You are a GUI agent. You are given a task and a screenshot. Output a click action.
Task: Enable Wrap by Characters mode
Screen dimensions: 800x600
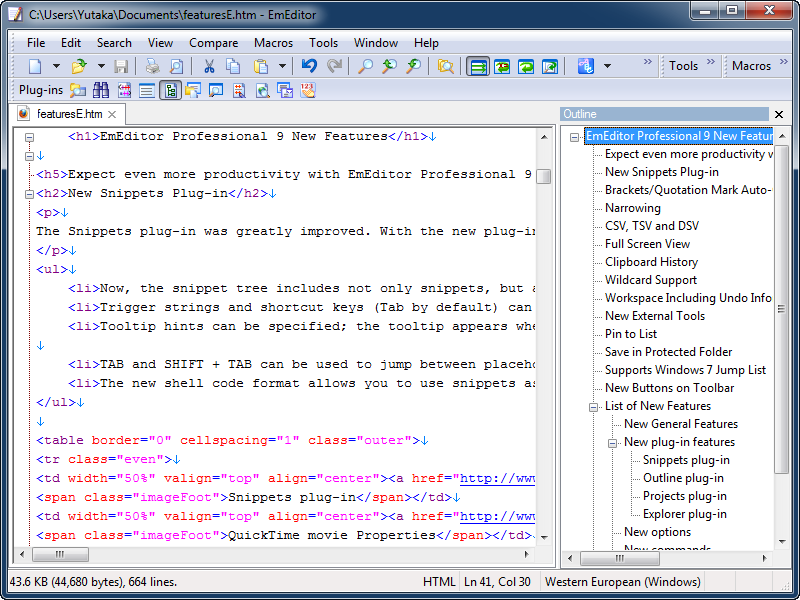pos(502,66)
